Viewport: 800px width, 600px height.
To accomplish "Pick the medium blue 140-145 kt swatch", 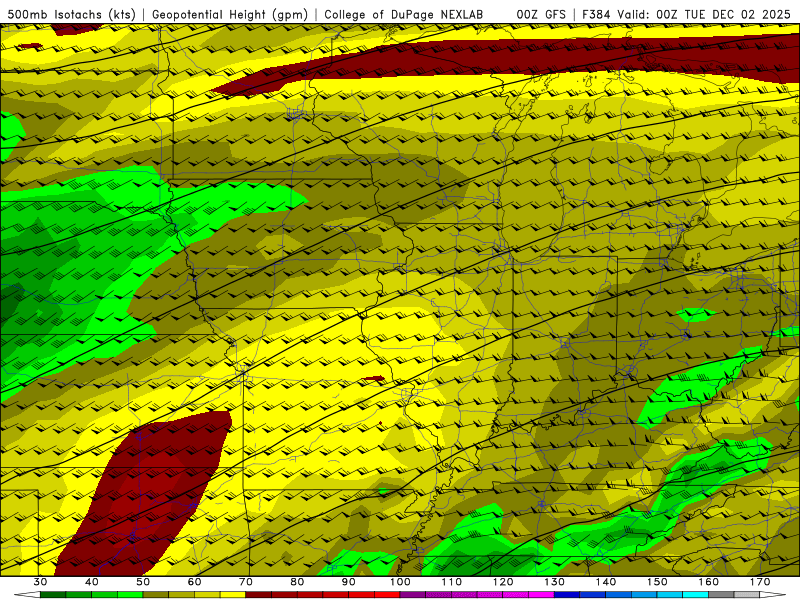I will click(618, 595).
